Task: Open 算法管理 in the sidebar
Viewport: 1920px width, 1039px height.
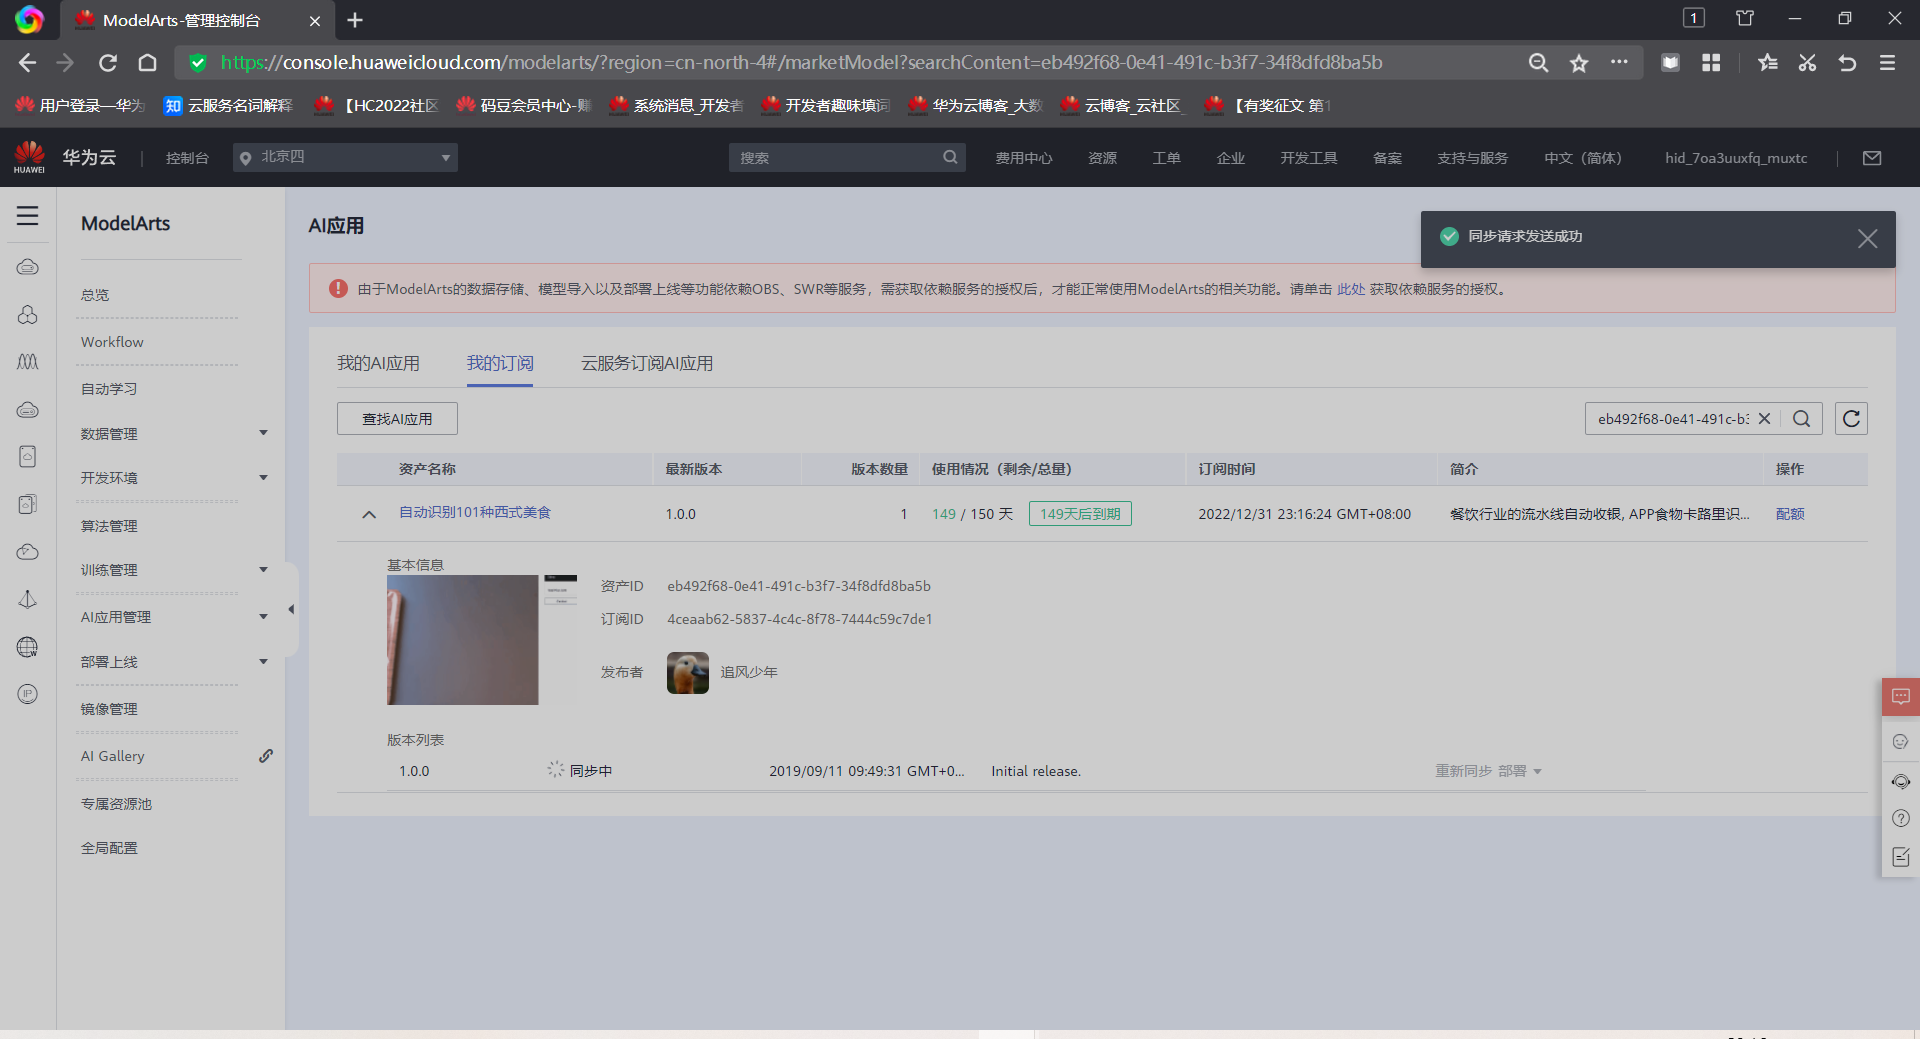Action: tap(109, 526)
